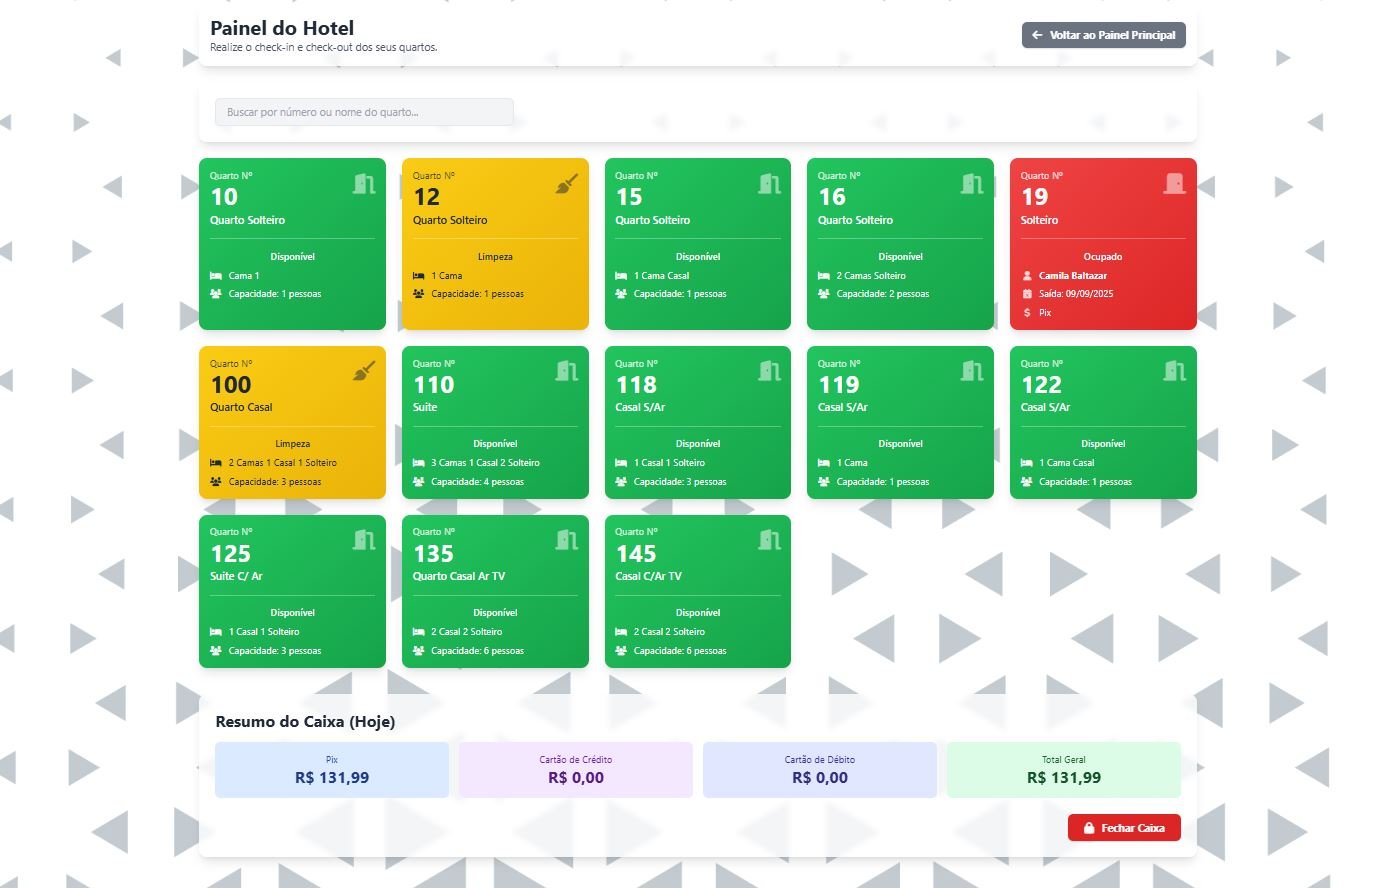
Task: Click the guest icon beside Camila Baltazar
Action: coord(1027,276)
